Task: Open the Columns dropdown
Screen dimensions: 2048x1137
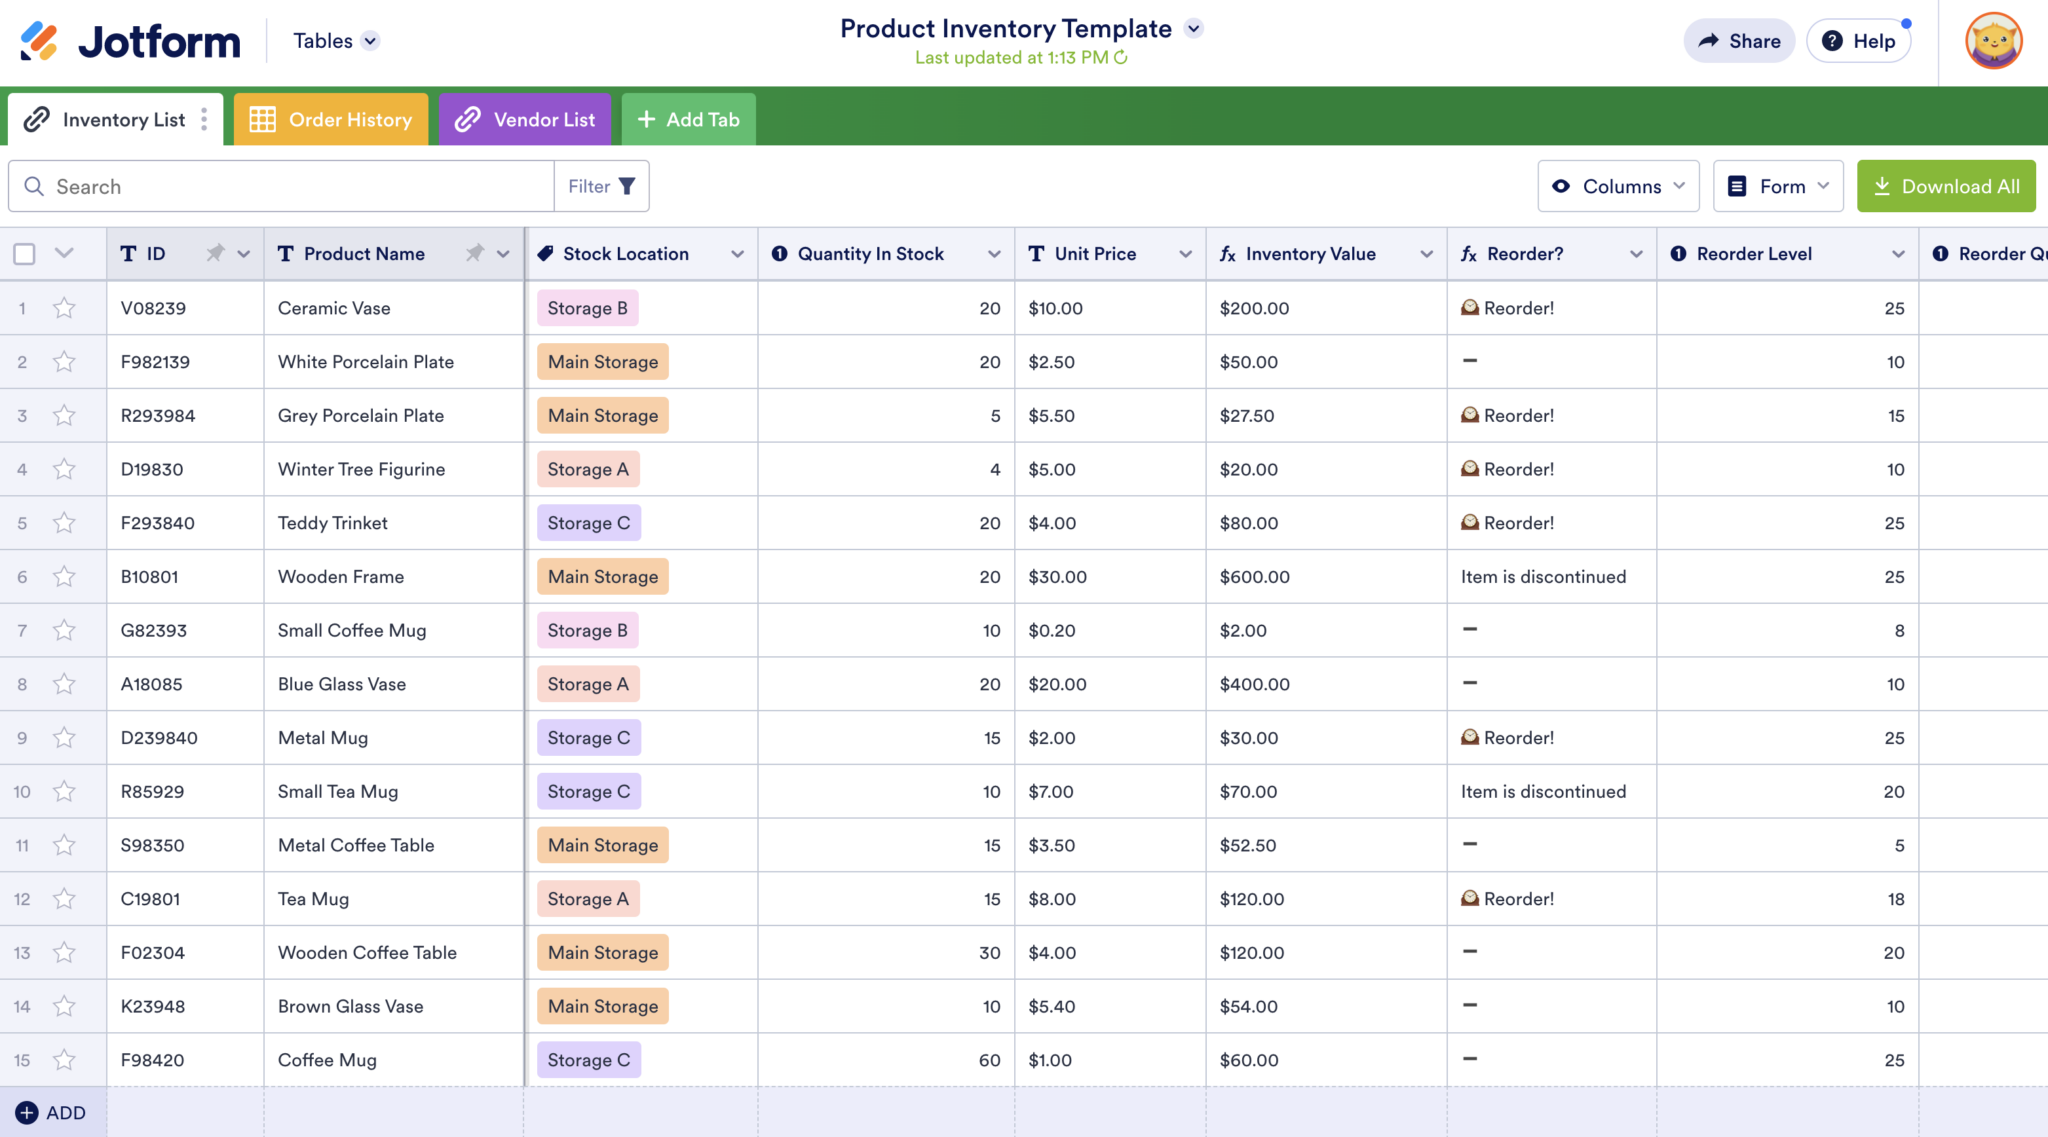Action: pos(1618,186)
